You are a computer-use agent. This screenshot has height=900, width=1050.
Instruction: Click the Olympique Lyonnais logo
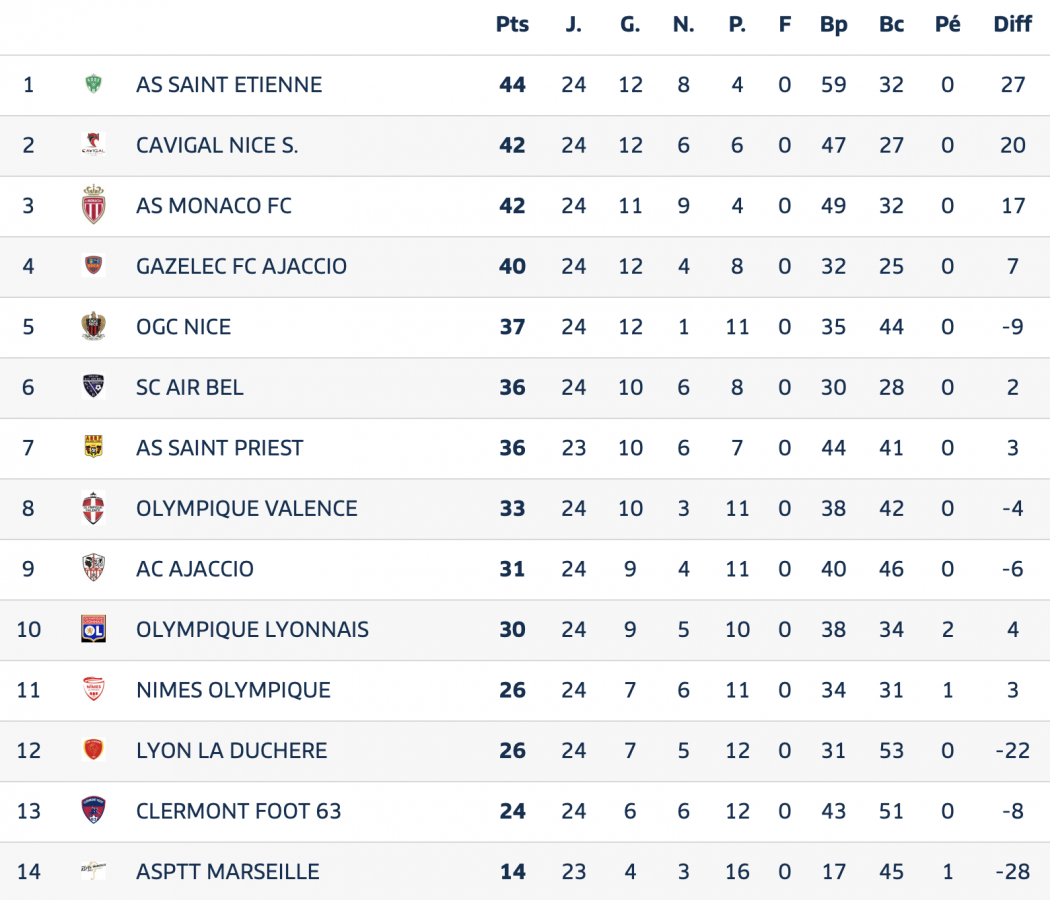coord(93,629)
